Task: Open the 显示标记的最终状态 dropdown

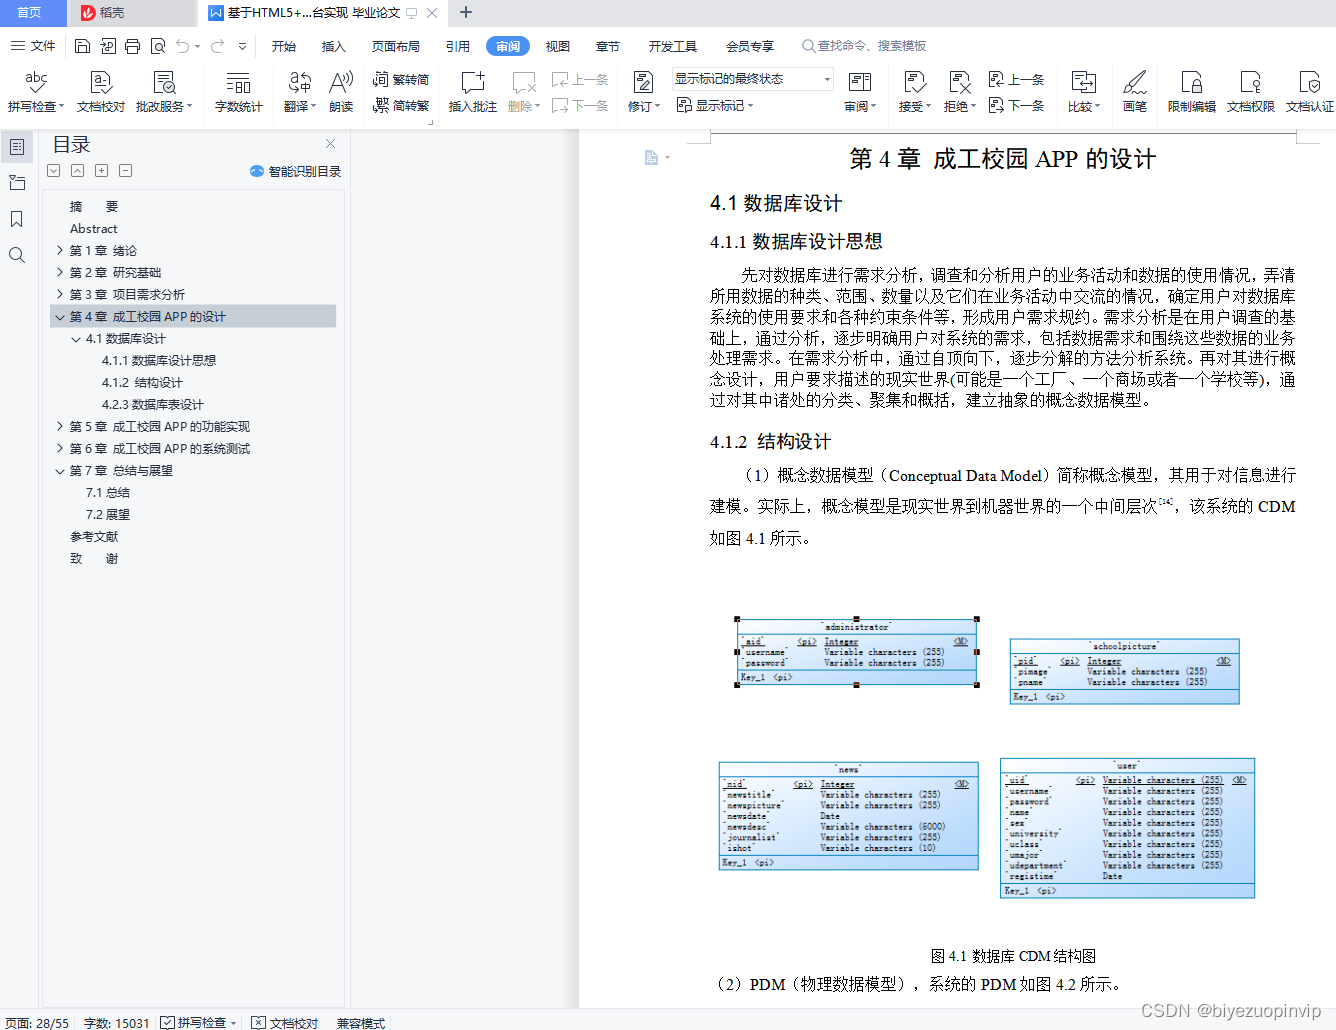Action: click(x=826, y=78)
